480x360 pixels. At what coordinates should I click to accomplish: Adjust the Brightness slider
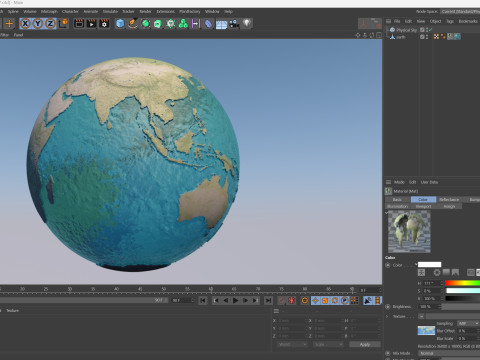[461, 306]
